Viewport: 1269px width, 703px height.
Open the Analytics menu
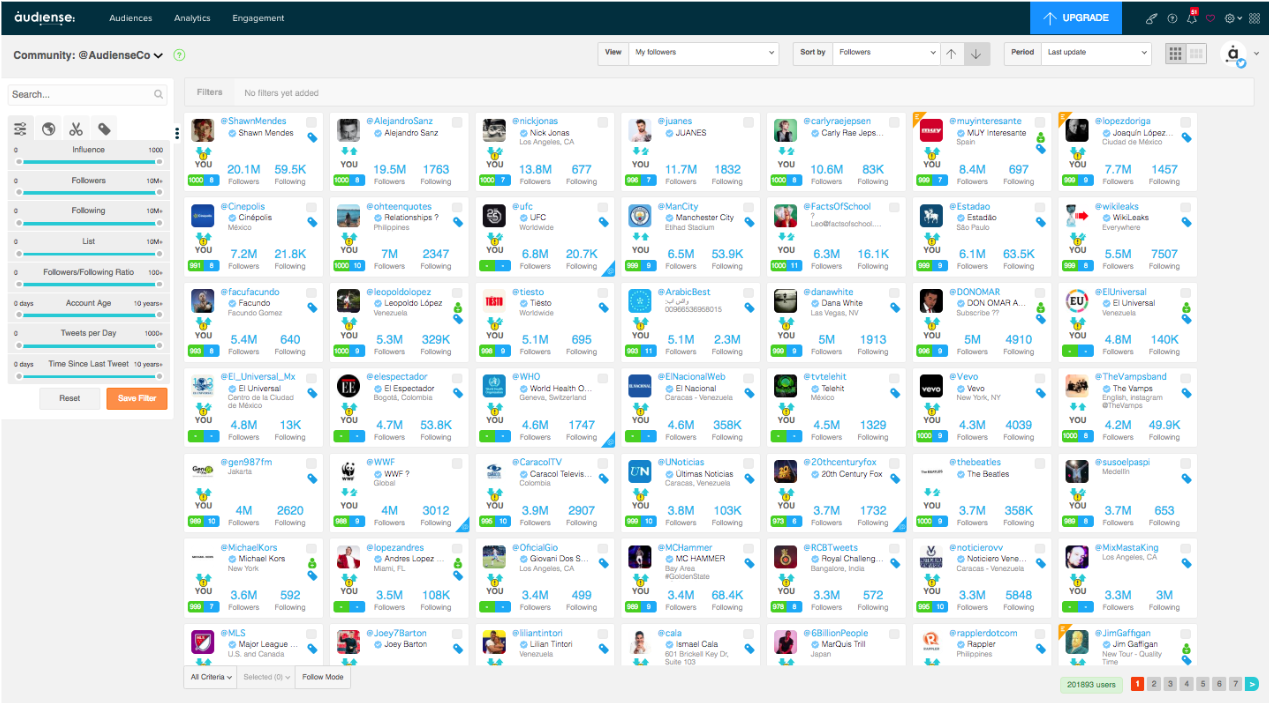tap(192, 18)
